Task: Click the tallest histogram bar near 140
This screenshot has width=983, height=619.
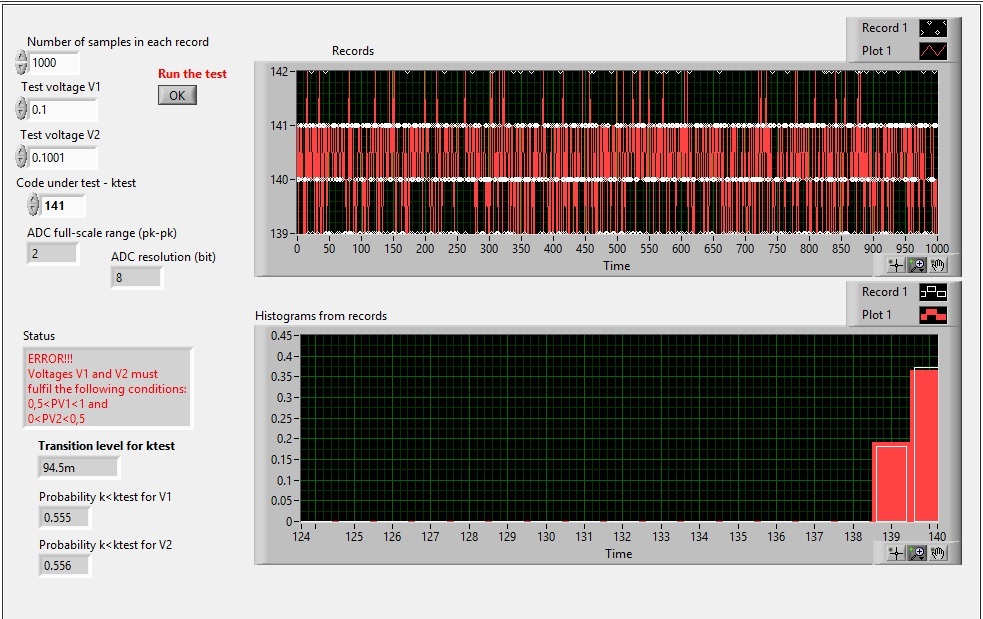Action: click(x=926, y=445)
